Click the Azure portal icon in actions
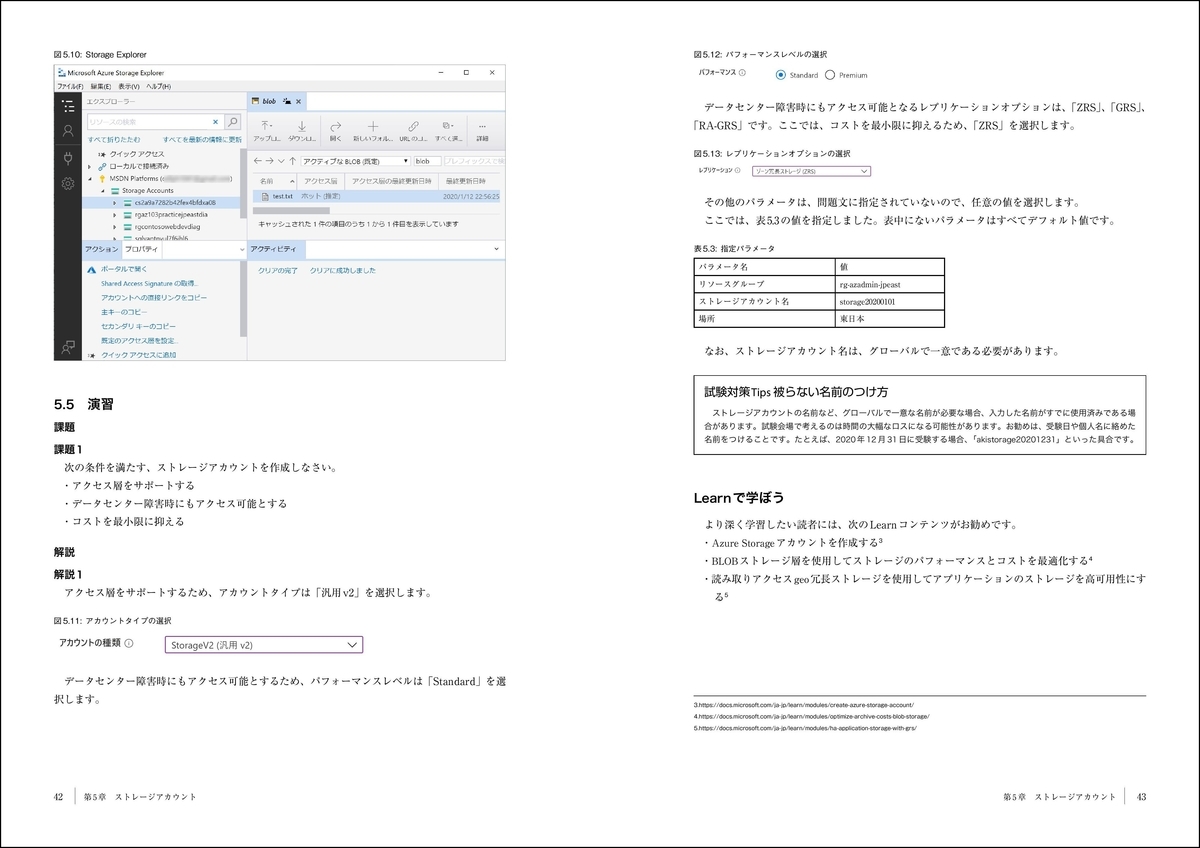 coord(91,270)
